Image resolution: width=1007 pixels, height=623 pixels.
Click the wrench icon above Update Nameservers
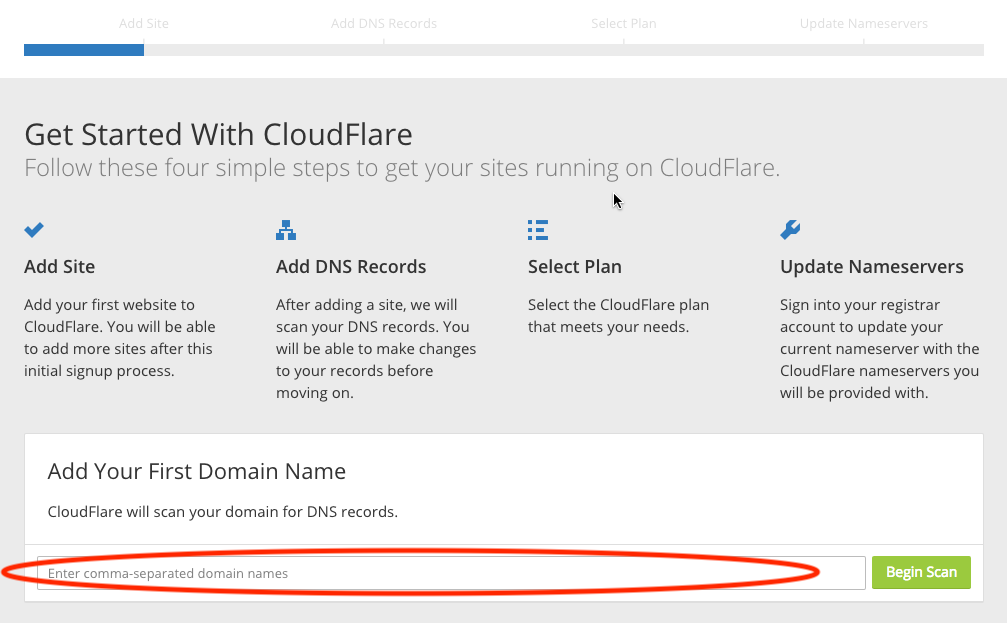click(x=790, y=229)
